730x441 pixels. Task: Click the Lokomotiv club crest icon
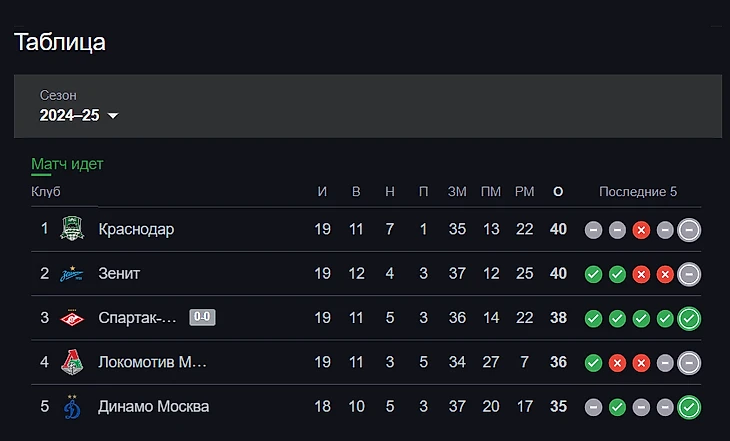[x=70, y=362]
